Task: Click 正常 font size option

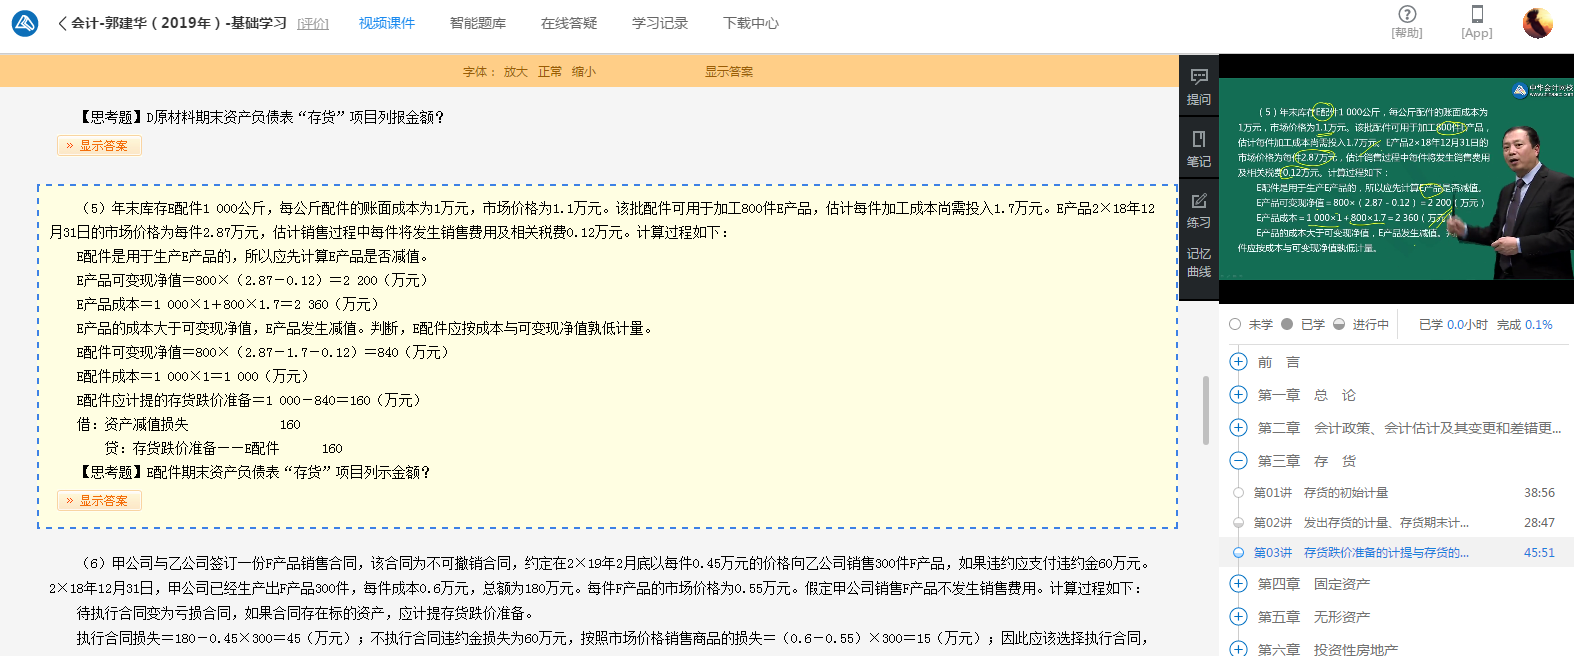Action: point(550,72)
